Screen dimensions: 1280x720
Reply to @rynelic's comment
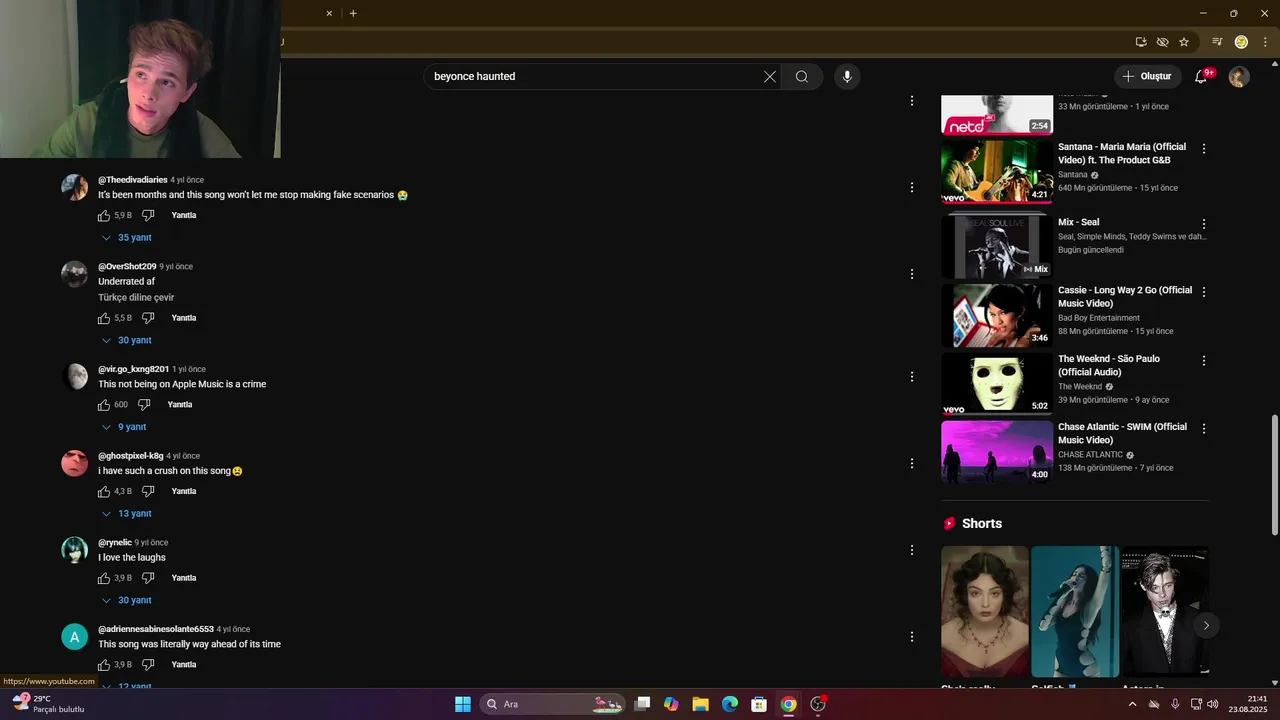point(184,579)
